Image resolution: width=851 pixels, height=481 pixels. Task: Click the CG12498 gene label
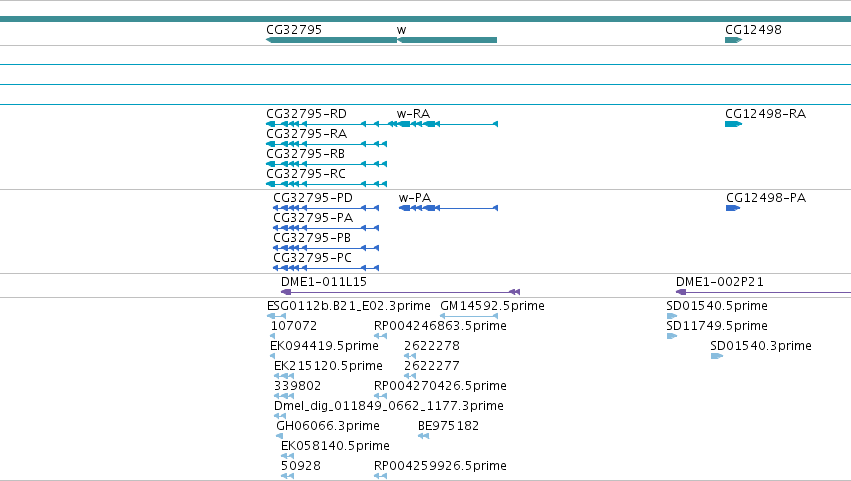coord(753,30)
